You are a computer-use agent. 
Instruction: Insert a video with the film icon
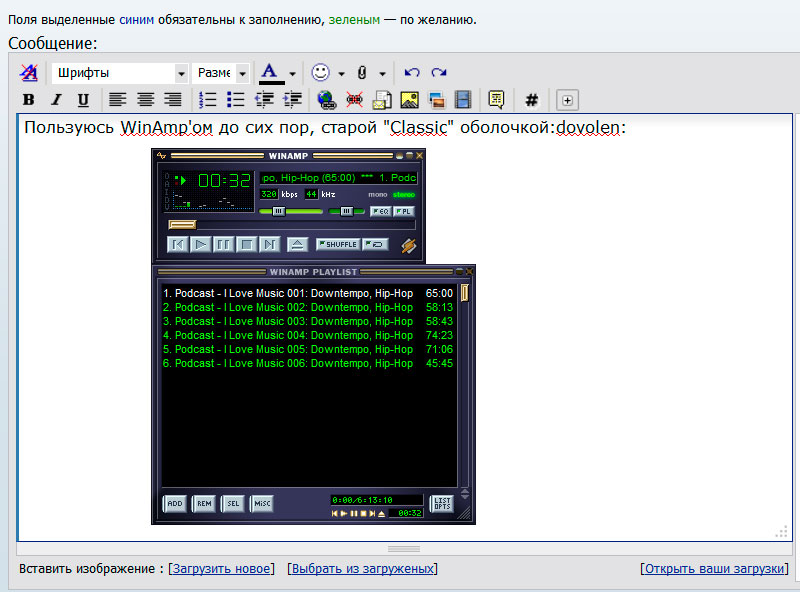(x=463, y=100)
